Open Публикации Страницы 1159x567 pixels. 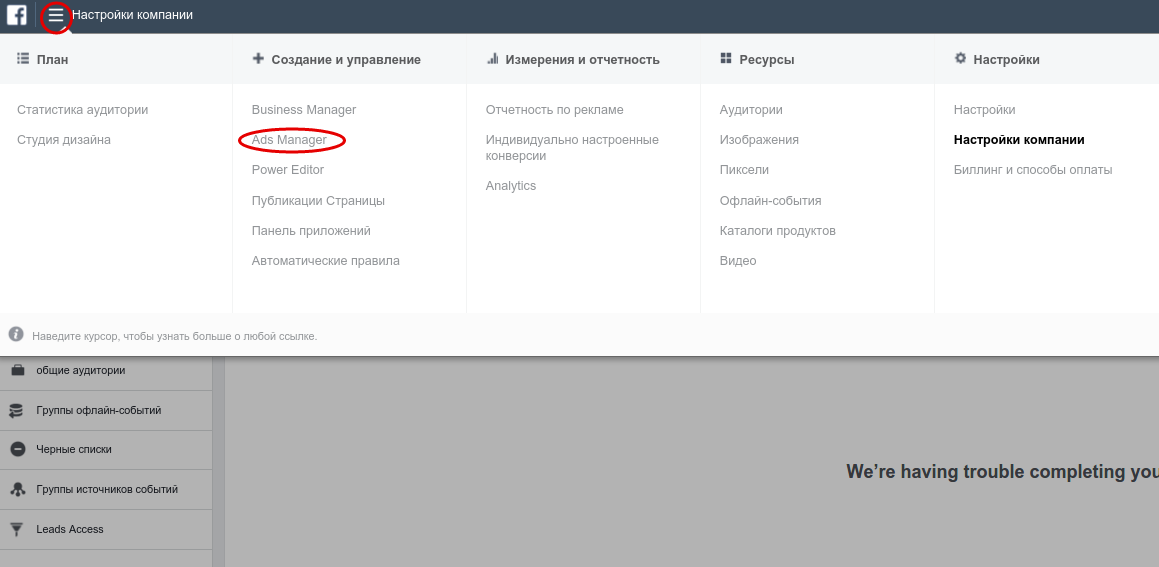[318, 201]
